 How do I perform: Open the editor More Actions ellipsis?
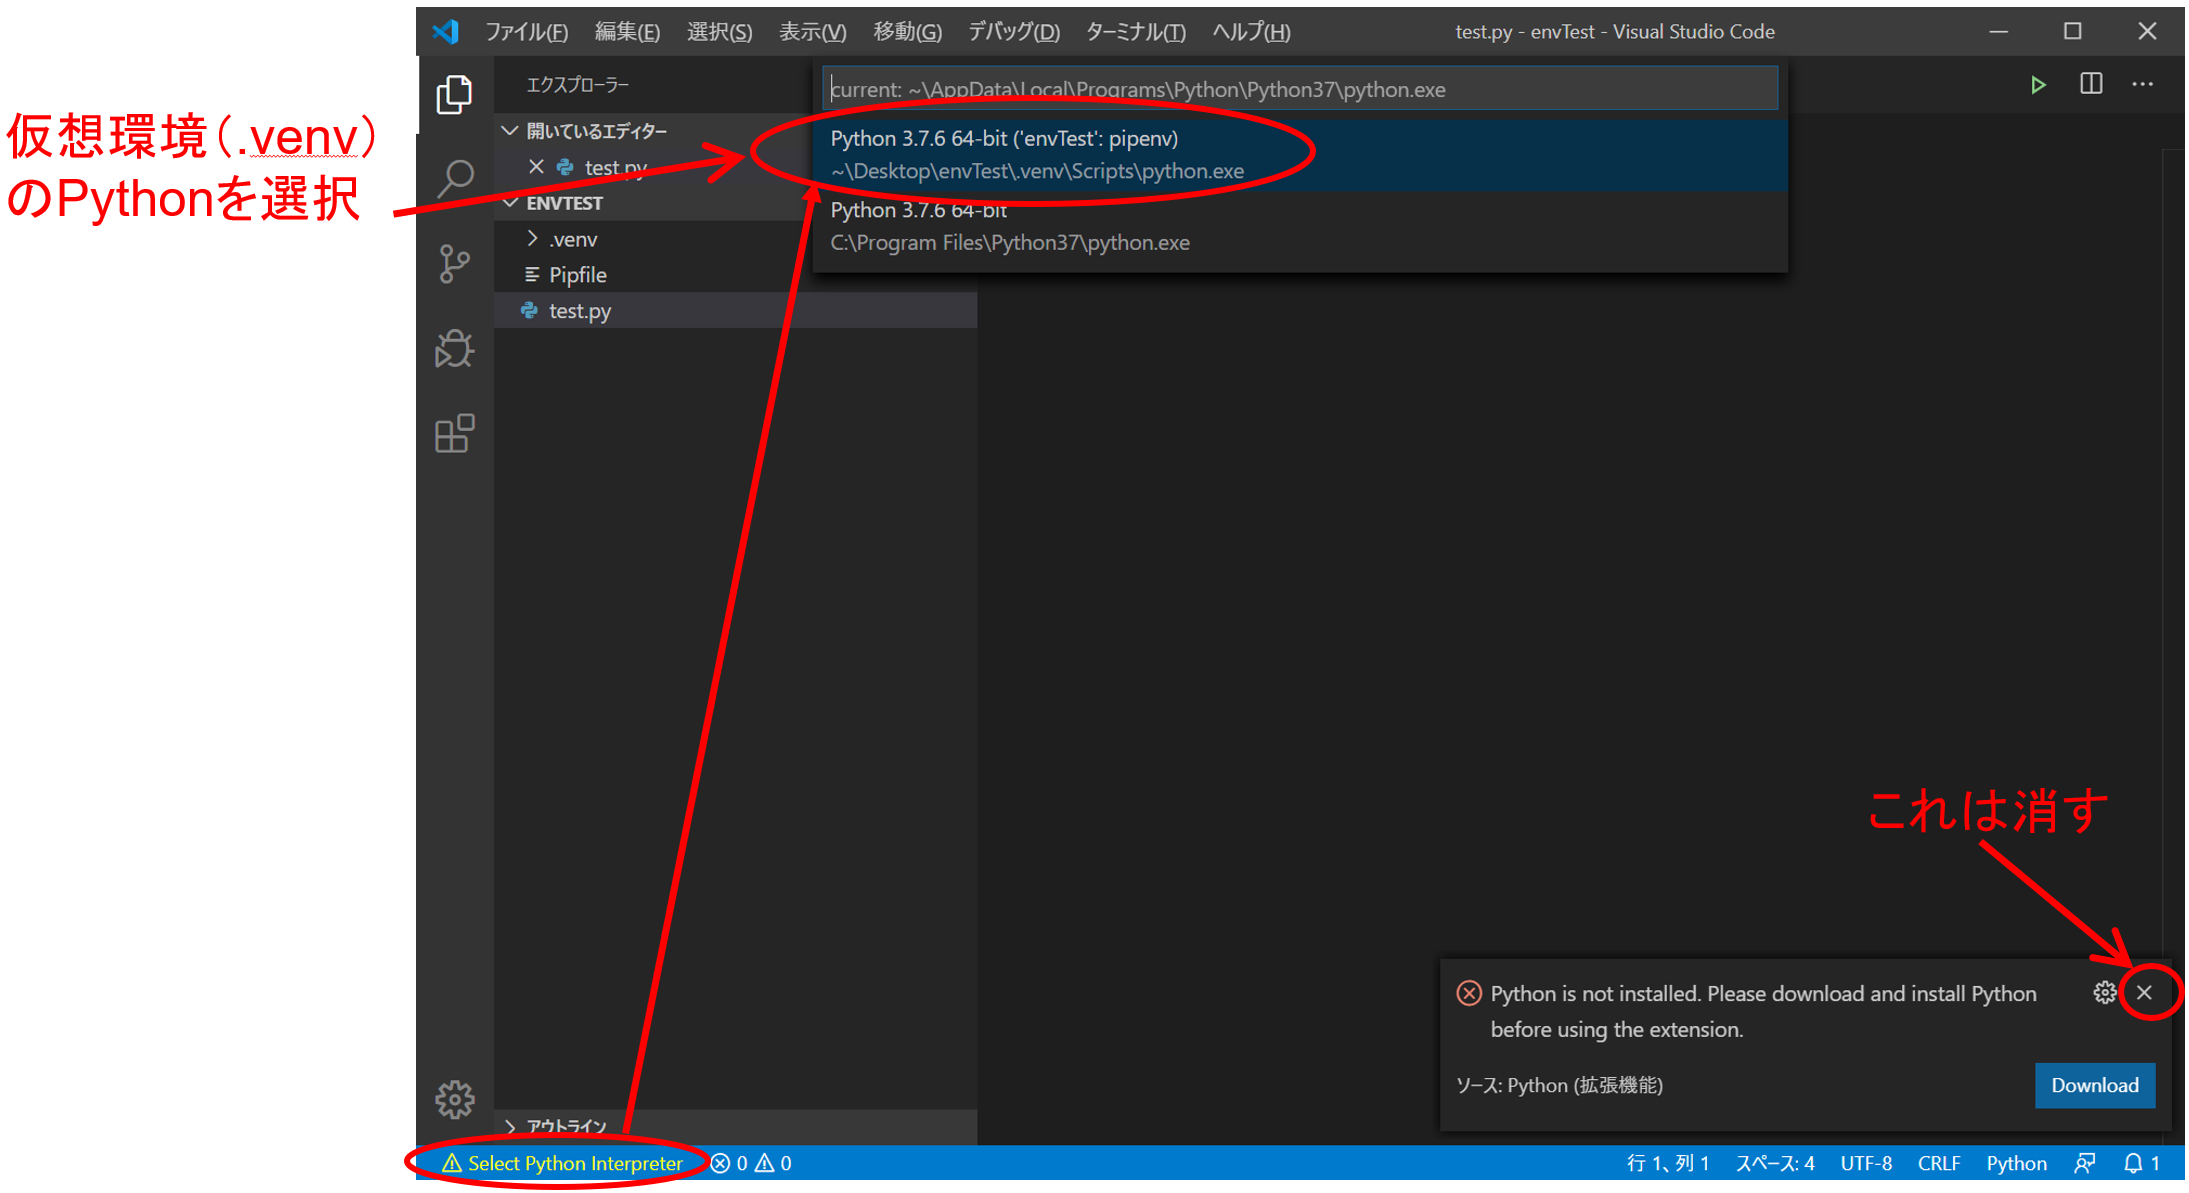[2142, 84]
